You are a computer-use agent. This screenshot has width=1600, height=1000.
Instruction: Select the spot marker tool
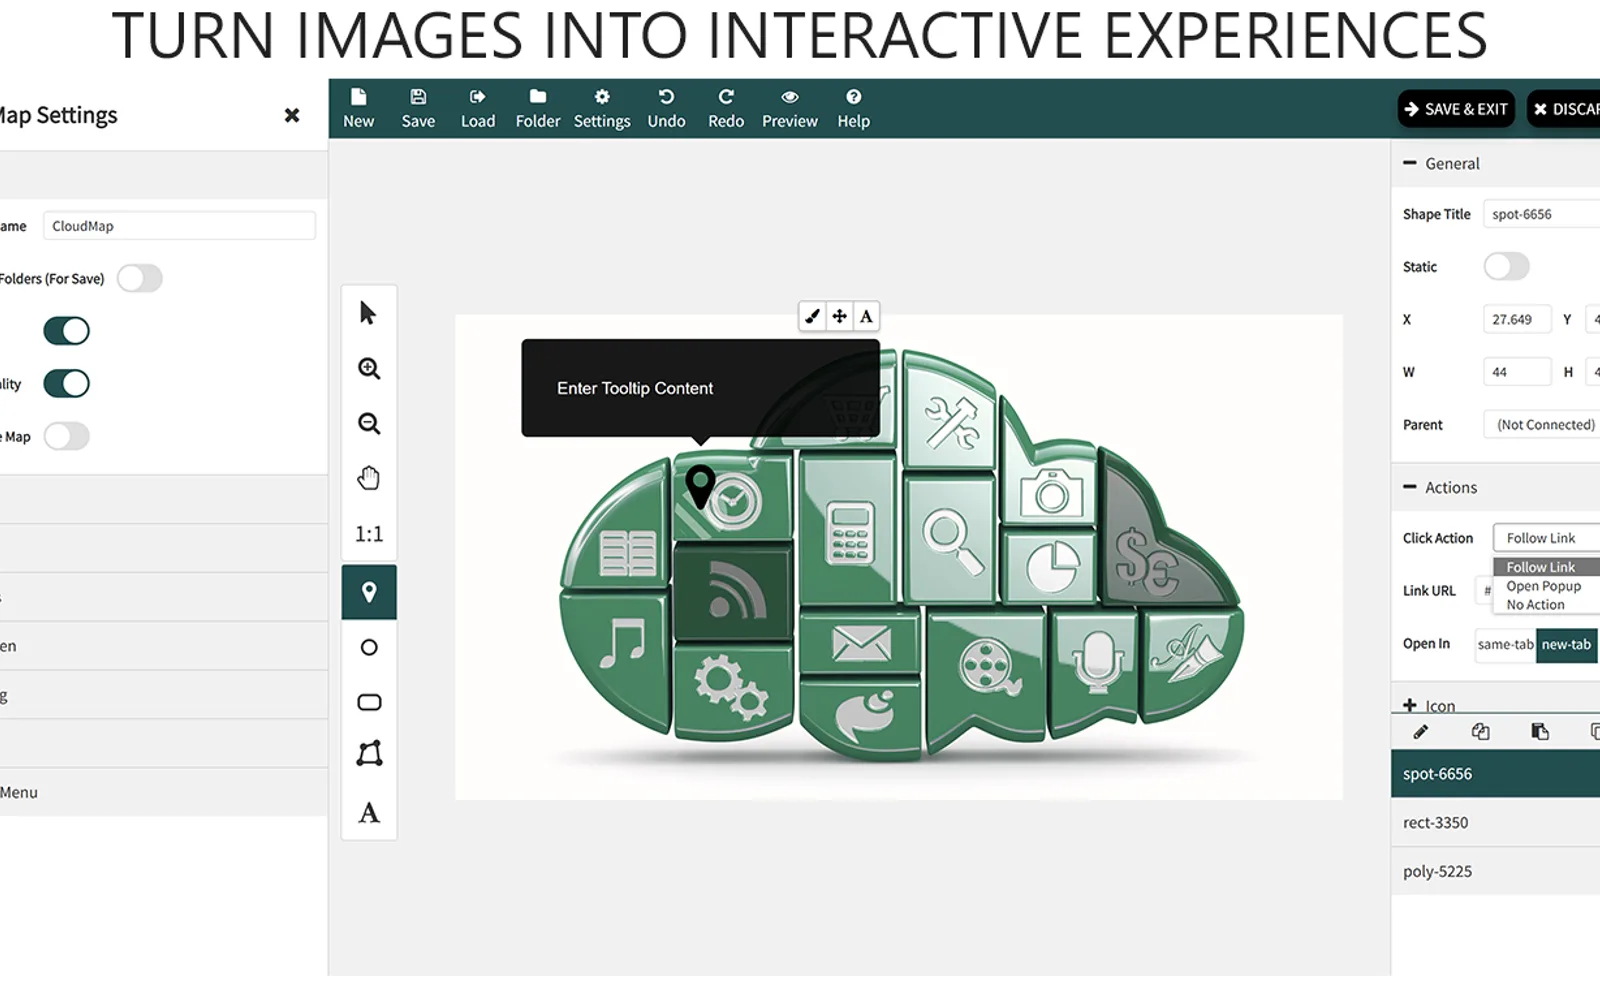tap(369, 592)
